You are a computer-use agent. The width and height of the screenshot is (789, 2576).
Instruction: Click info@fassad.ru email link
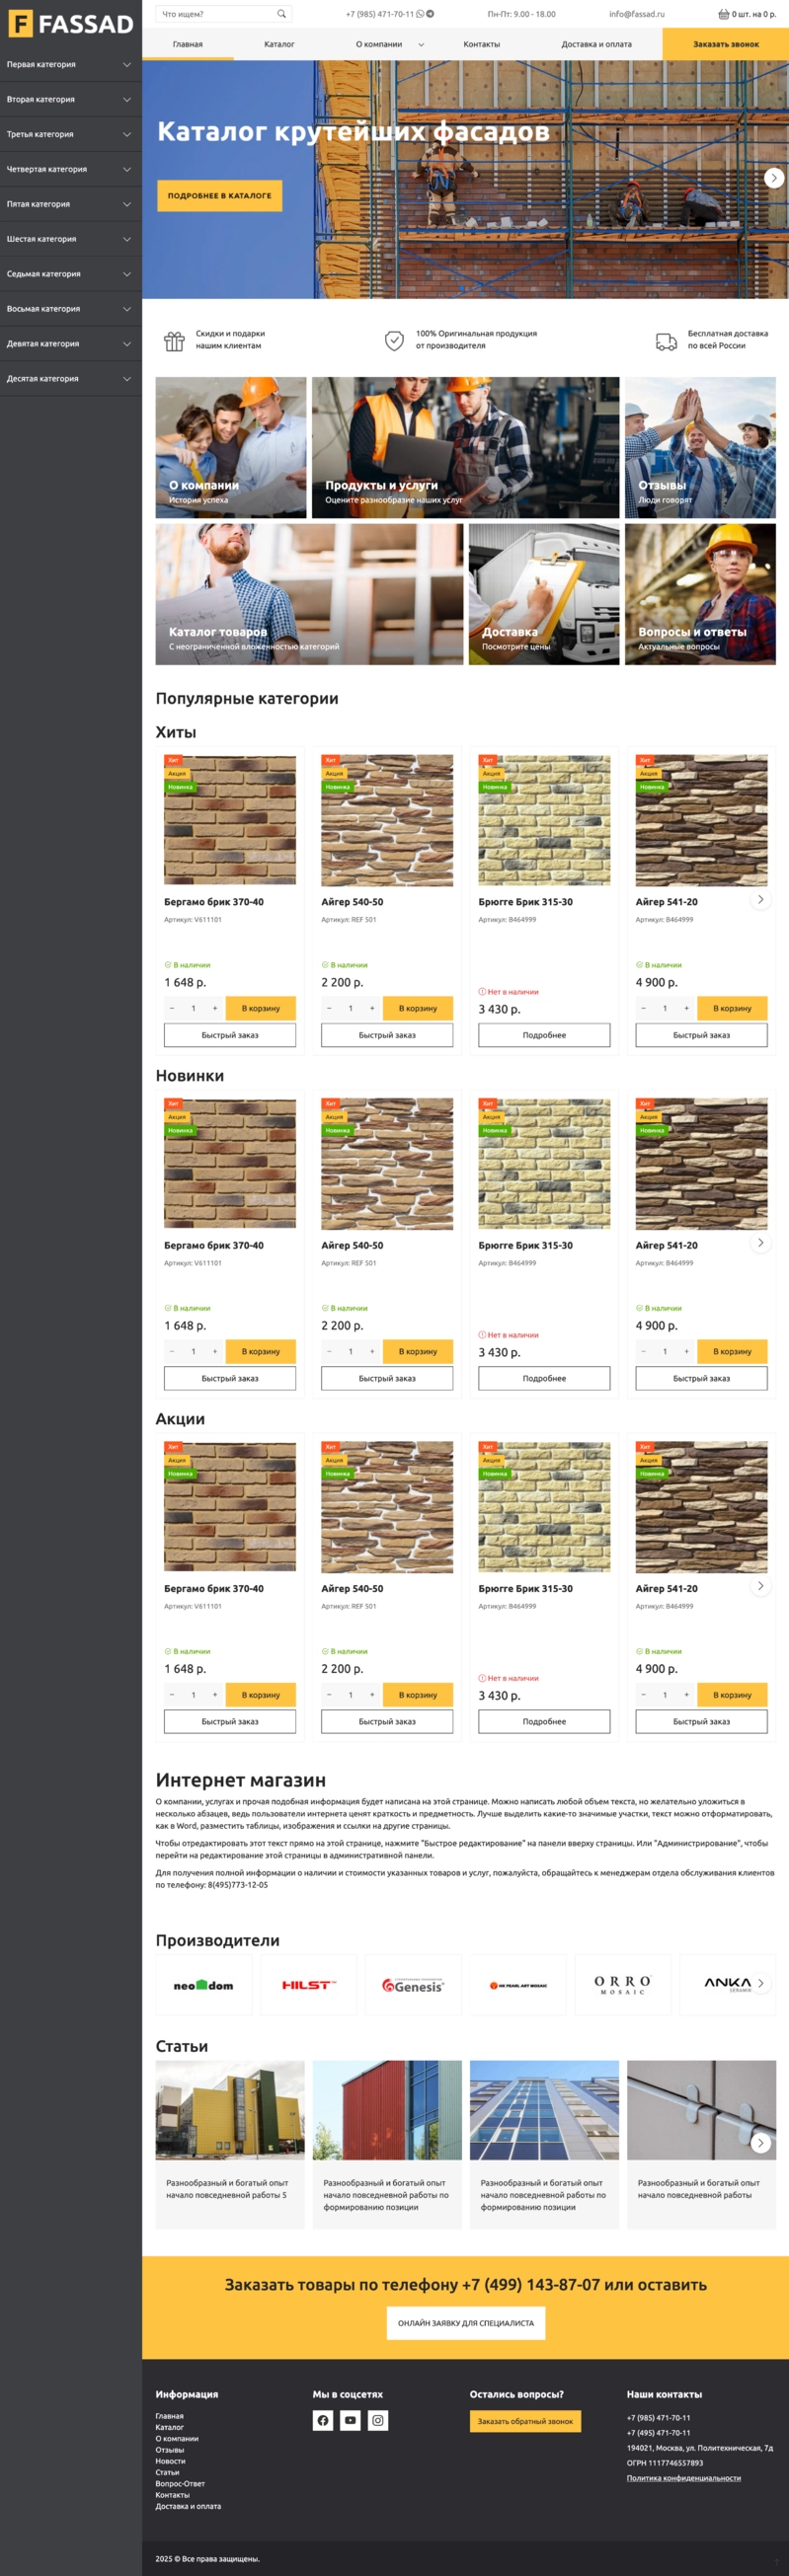(x=637, y=14)
